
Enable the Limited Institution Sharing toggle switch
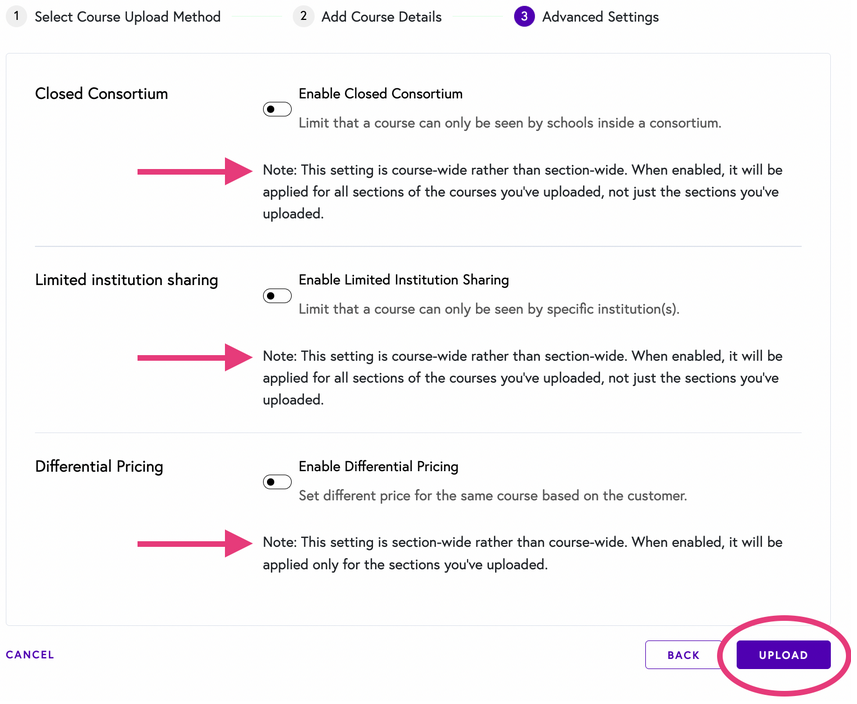pos(277,296)
